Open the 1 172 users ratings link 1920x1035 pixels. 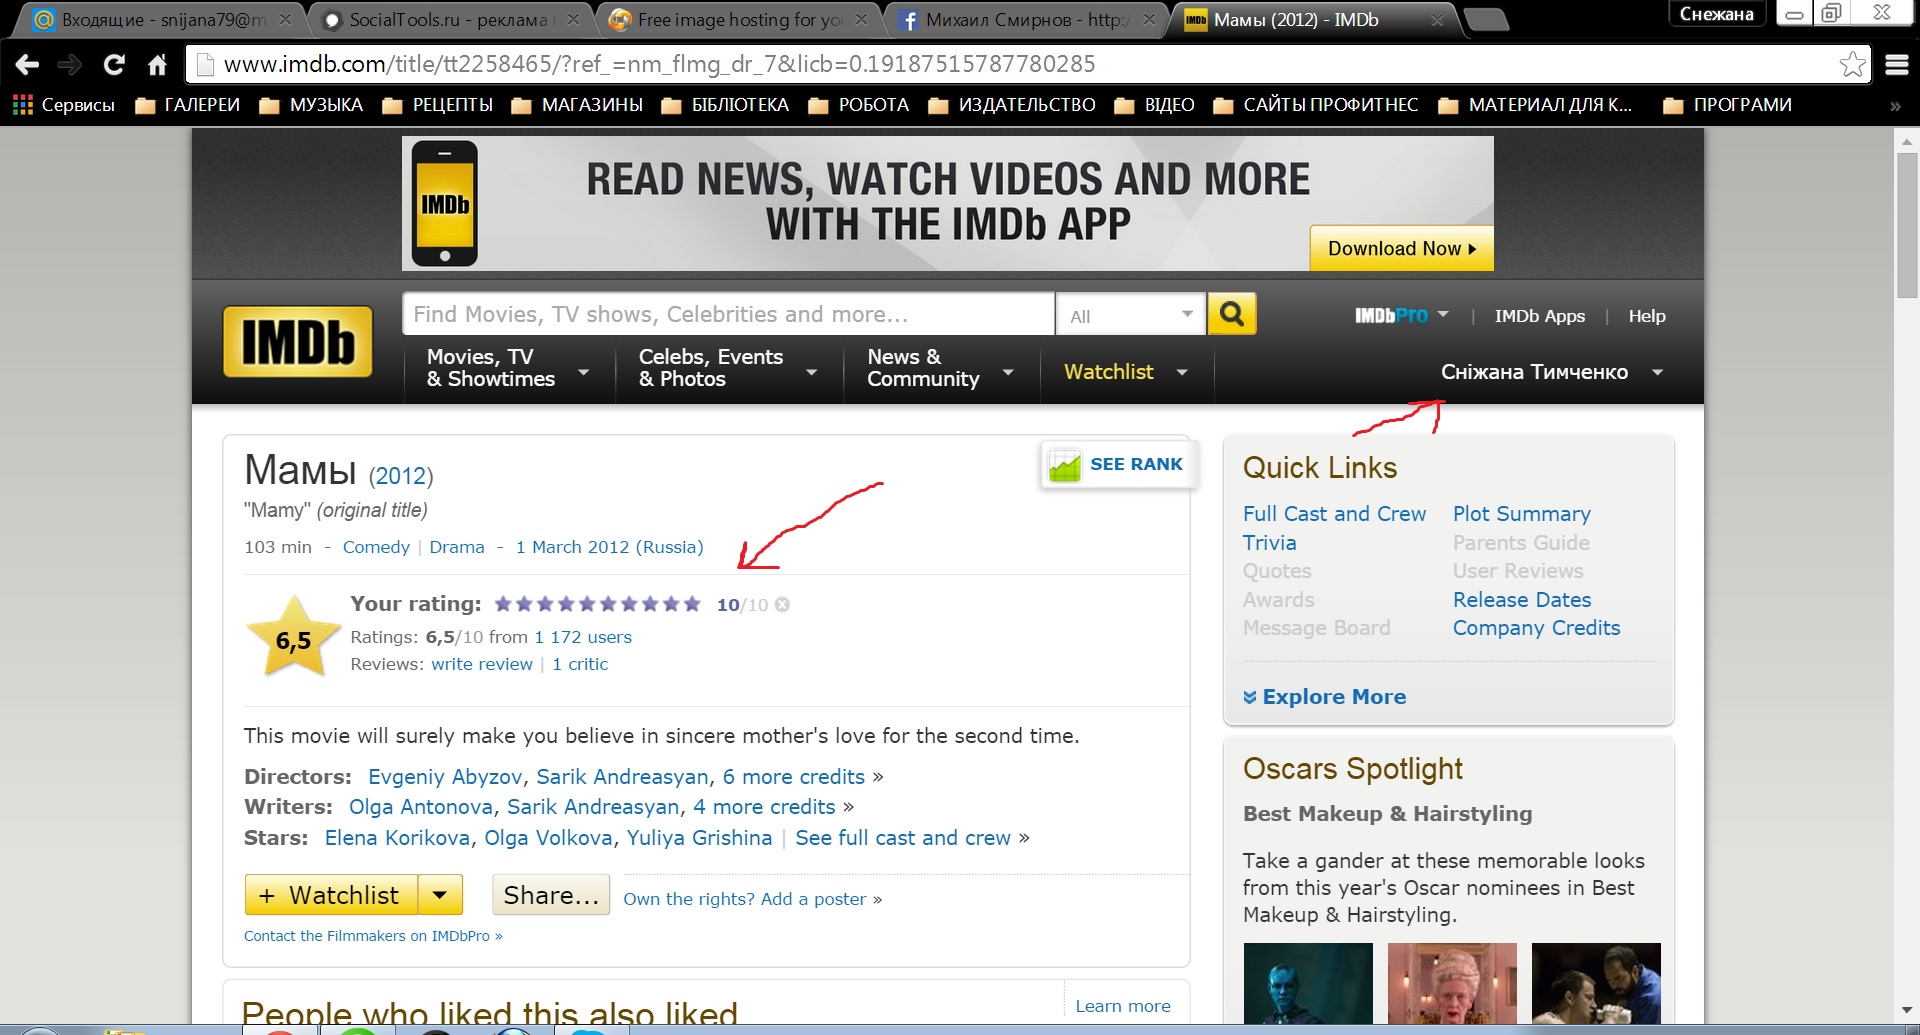pyautogui.click(x=583, y=637)
